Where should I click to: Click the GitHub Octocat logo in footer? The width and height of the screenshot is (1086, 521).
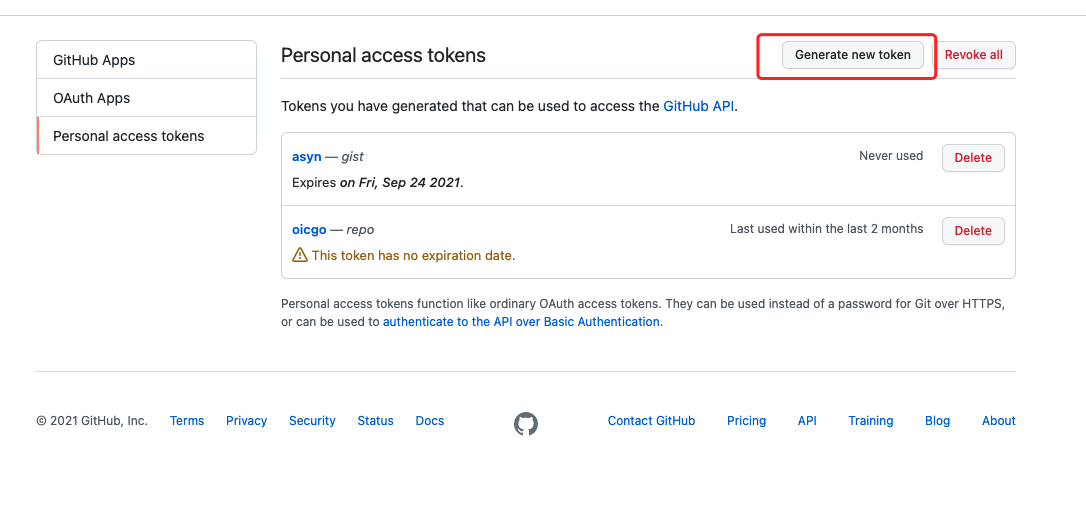pos(526,424)
